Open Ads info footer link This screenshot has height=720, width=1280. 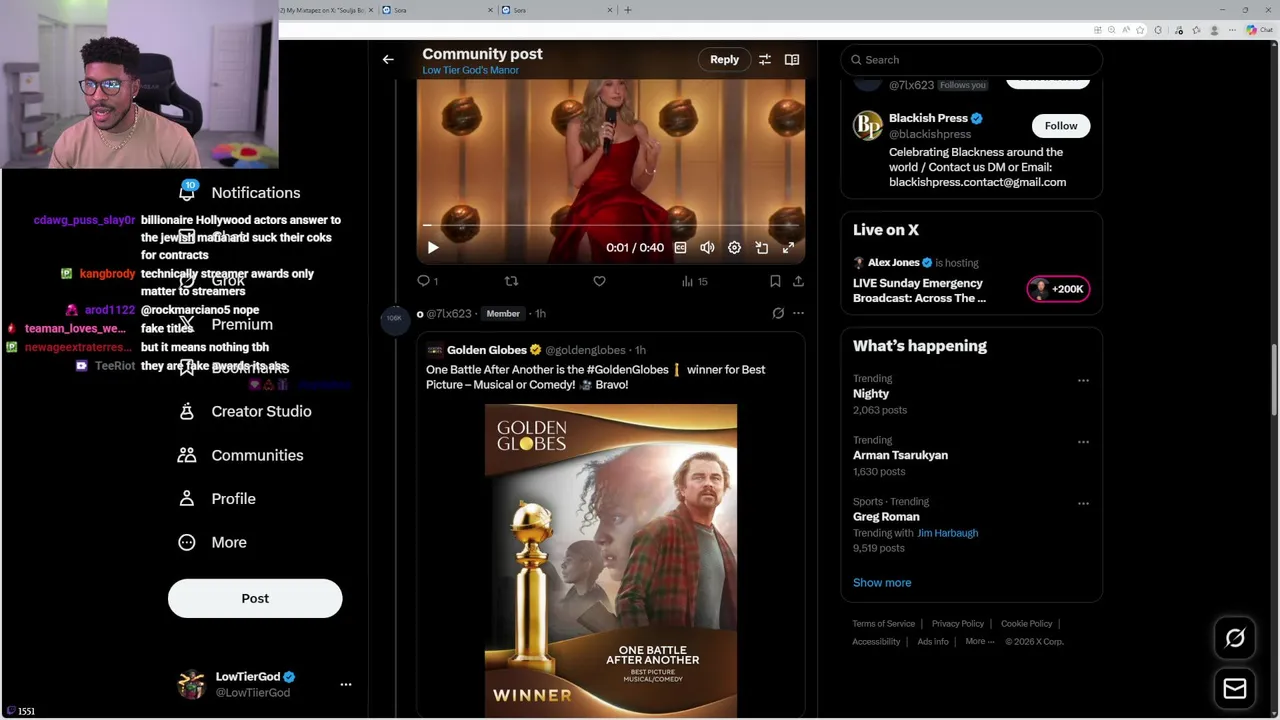coord(933,642)
